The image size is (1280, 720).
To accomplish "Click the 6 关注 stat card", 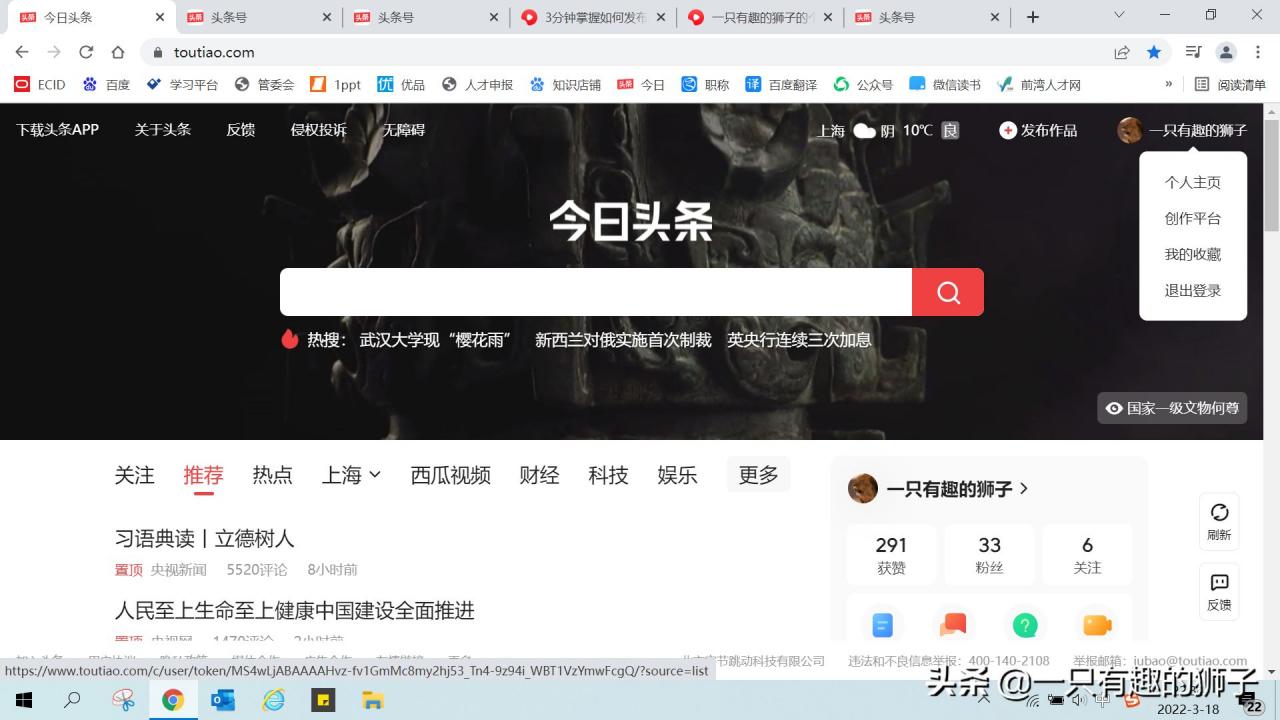I will click(1087, 555).
